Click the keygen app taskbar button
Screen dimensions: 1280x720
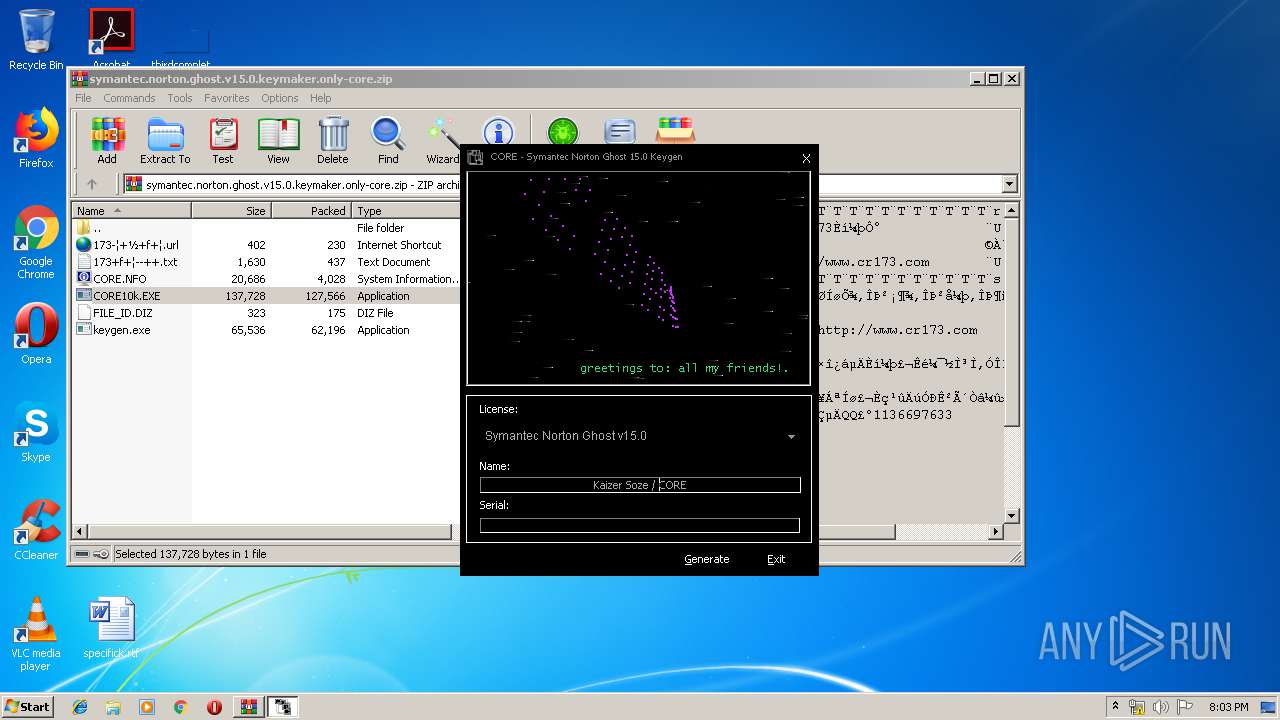pyautogui.click(x=283, y=707)
